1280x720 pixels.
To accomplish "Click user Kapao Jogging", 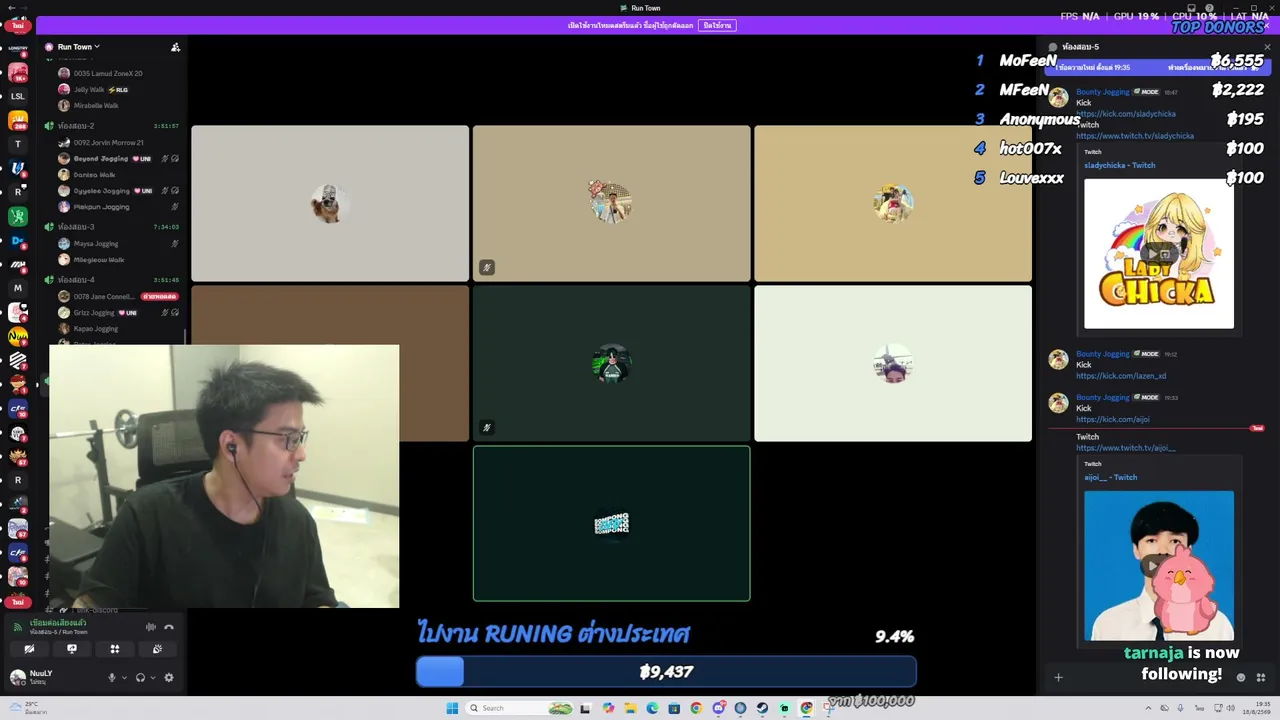I will [96, 328].
